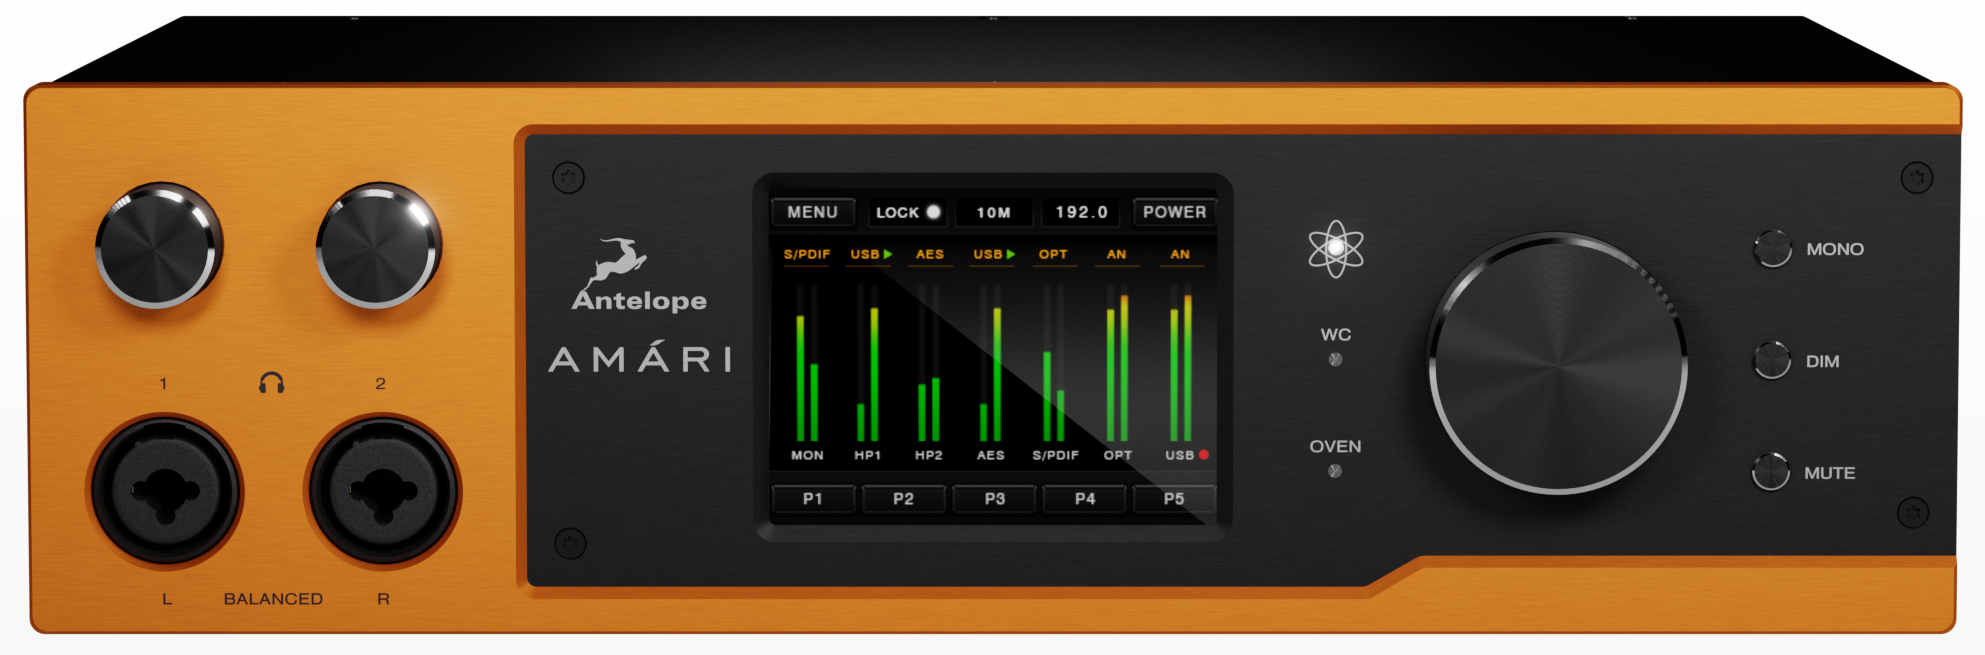Click the HP2 label under the meter

point(928,455)
